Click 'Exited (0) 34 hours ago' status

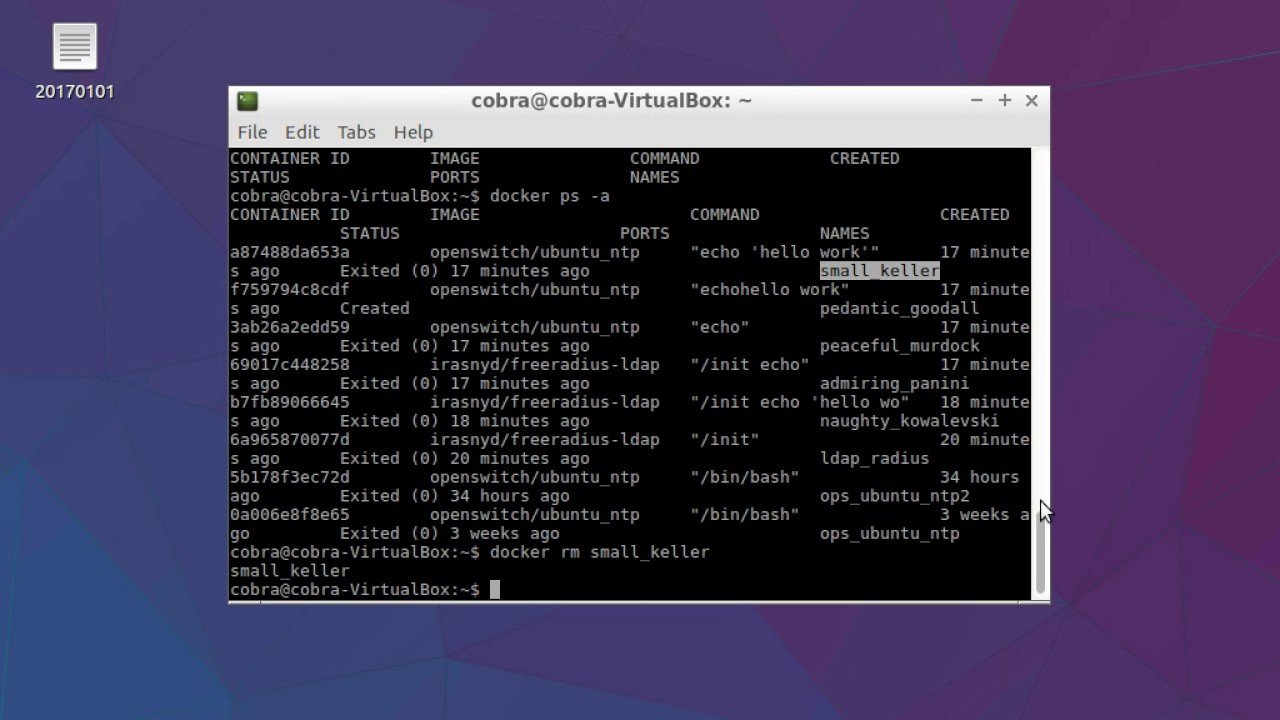pyautogui.click(x=455, y=496)
